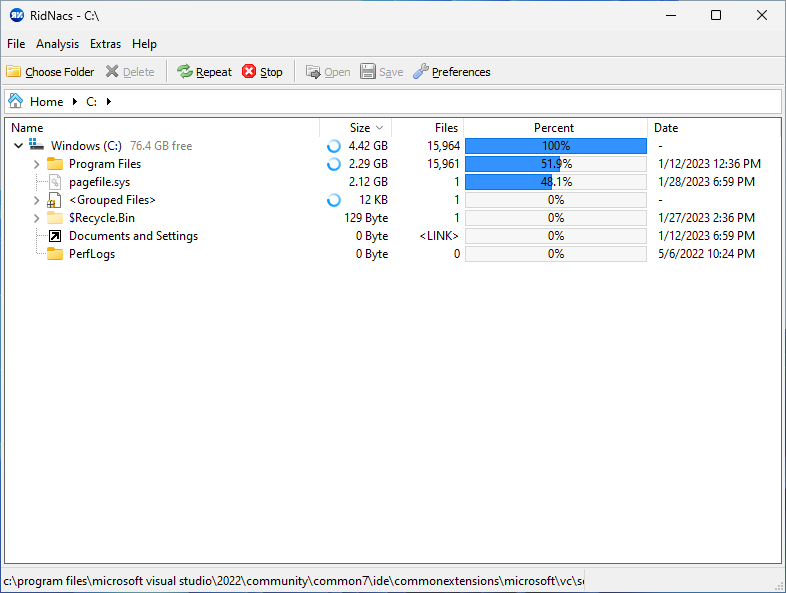
Task: Click the 76.4 GB free text
Action: 161,146
